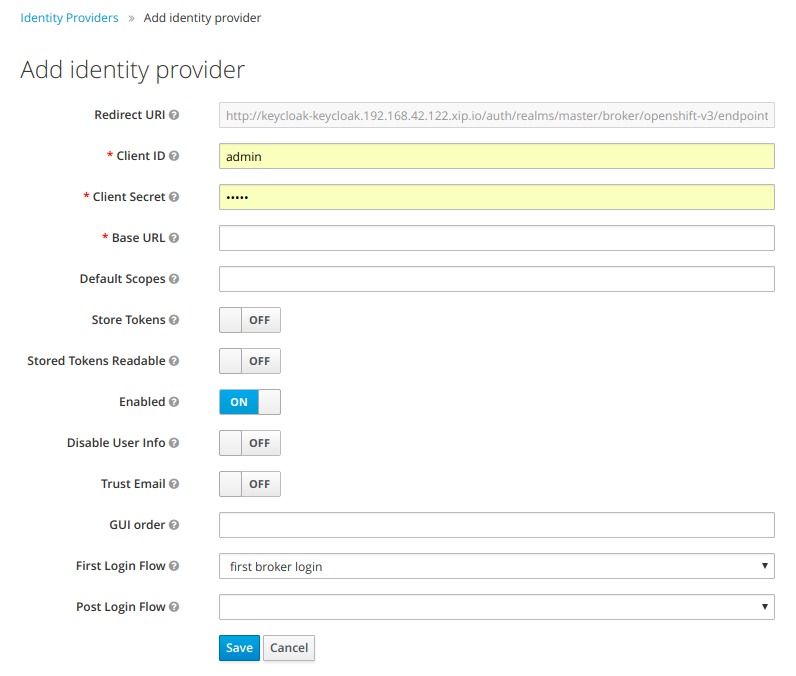Image resolution: width=796 pixels, height=676 pixels.
Task: Toggle Trust Email on
Action: pyautogui.click(x=250, y=484)
